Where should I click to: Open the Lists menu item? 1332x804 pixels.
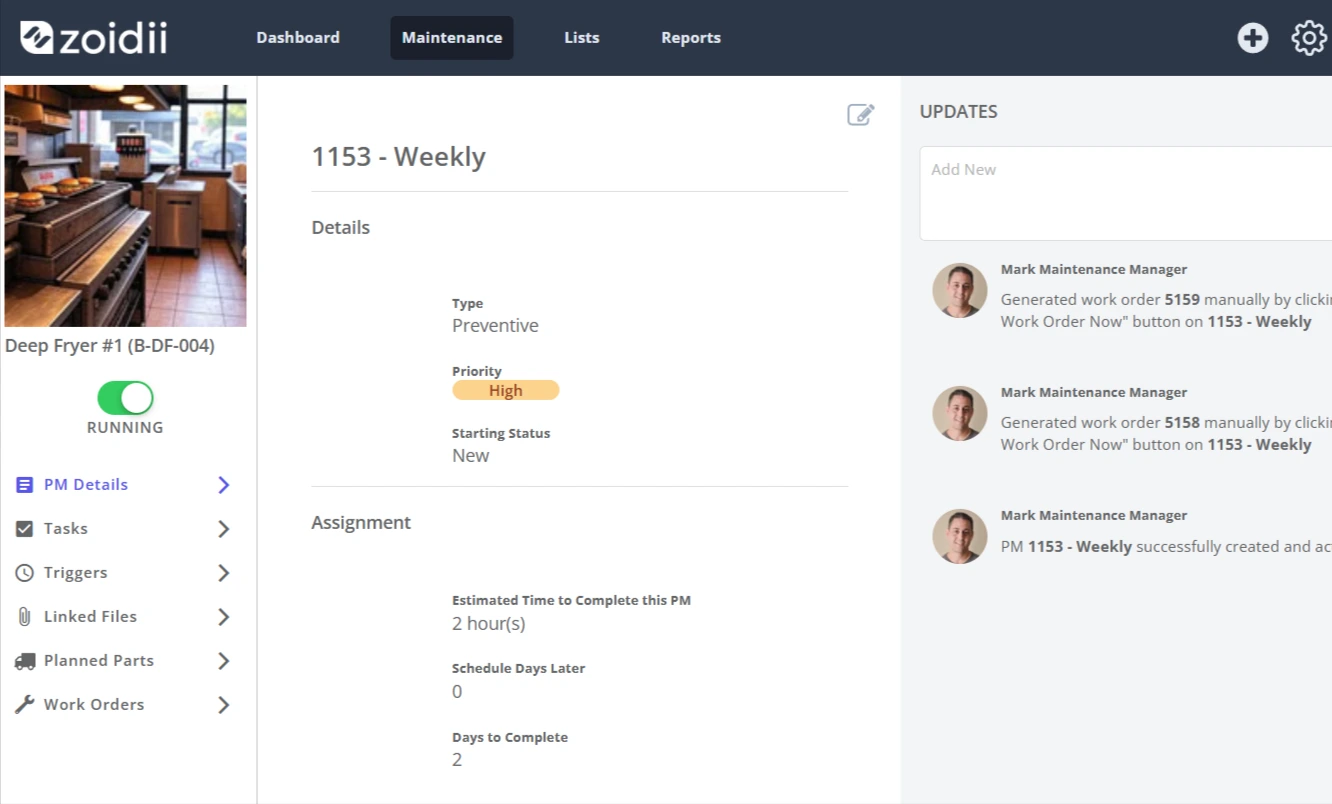point(582,38)
